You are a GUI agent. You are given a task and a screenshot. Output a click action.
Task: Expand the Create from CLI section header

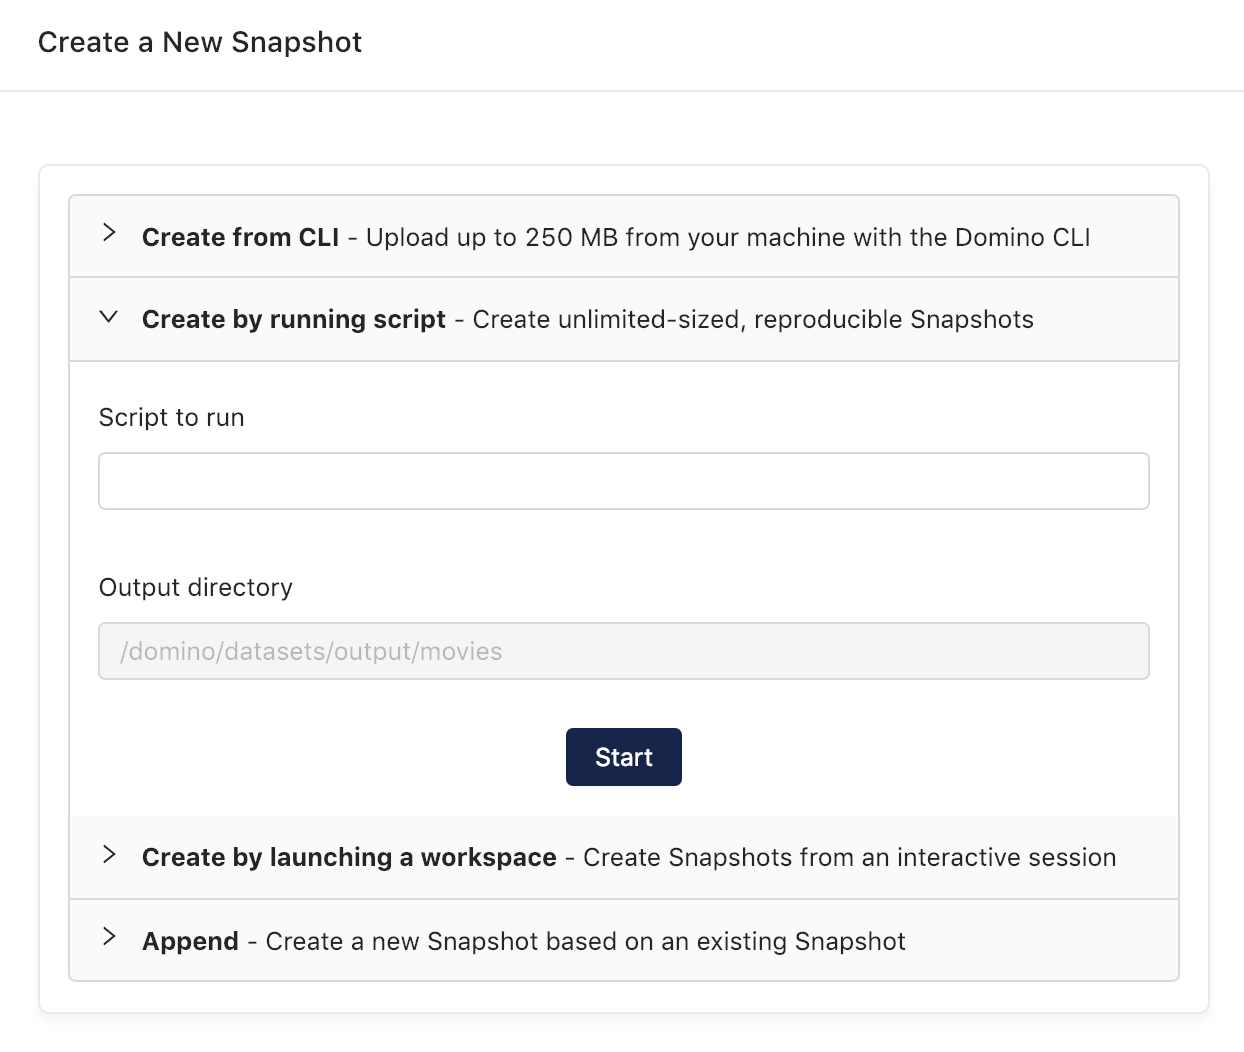tap(624, 237)
